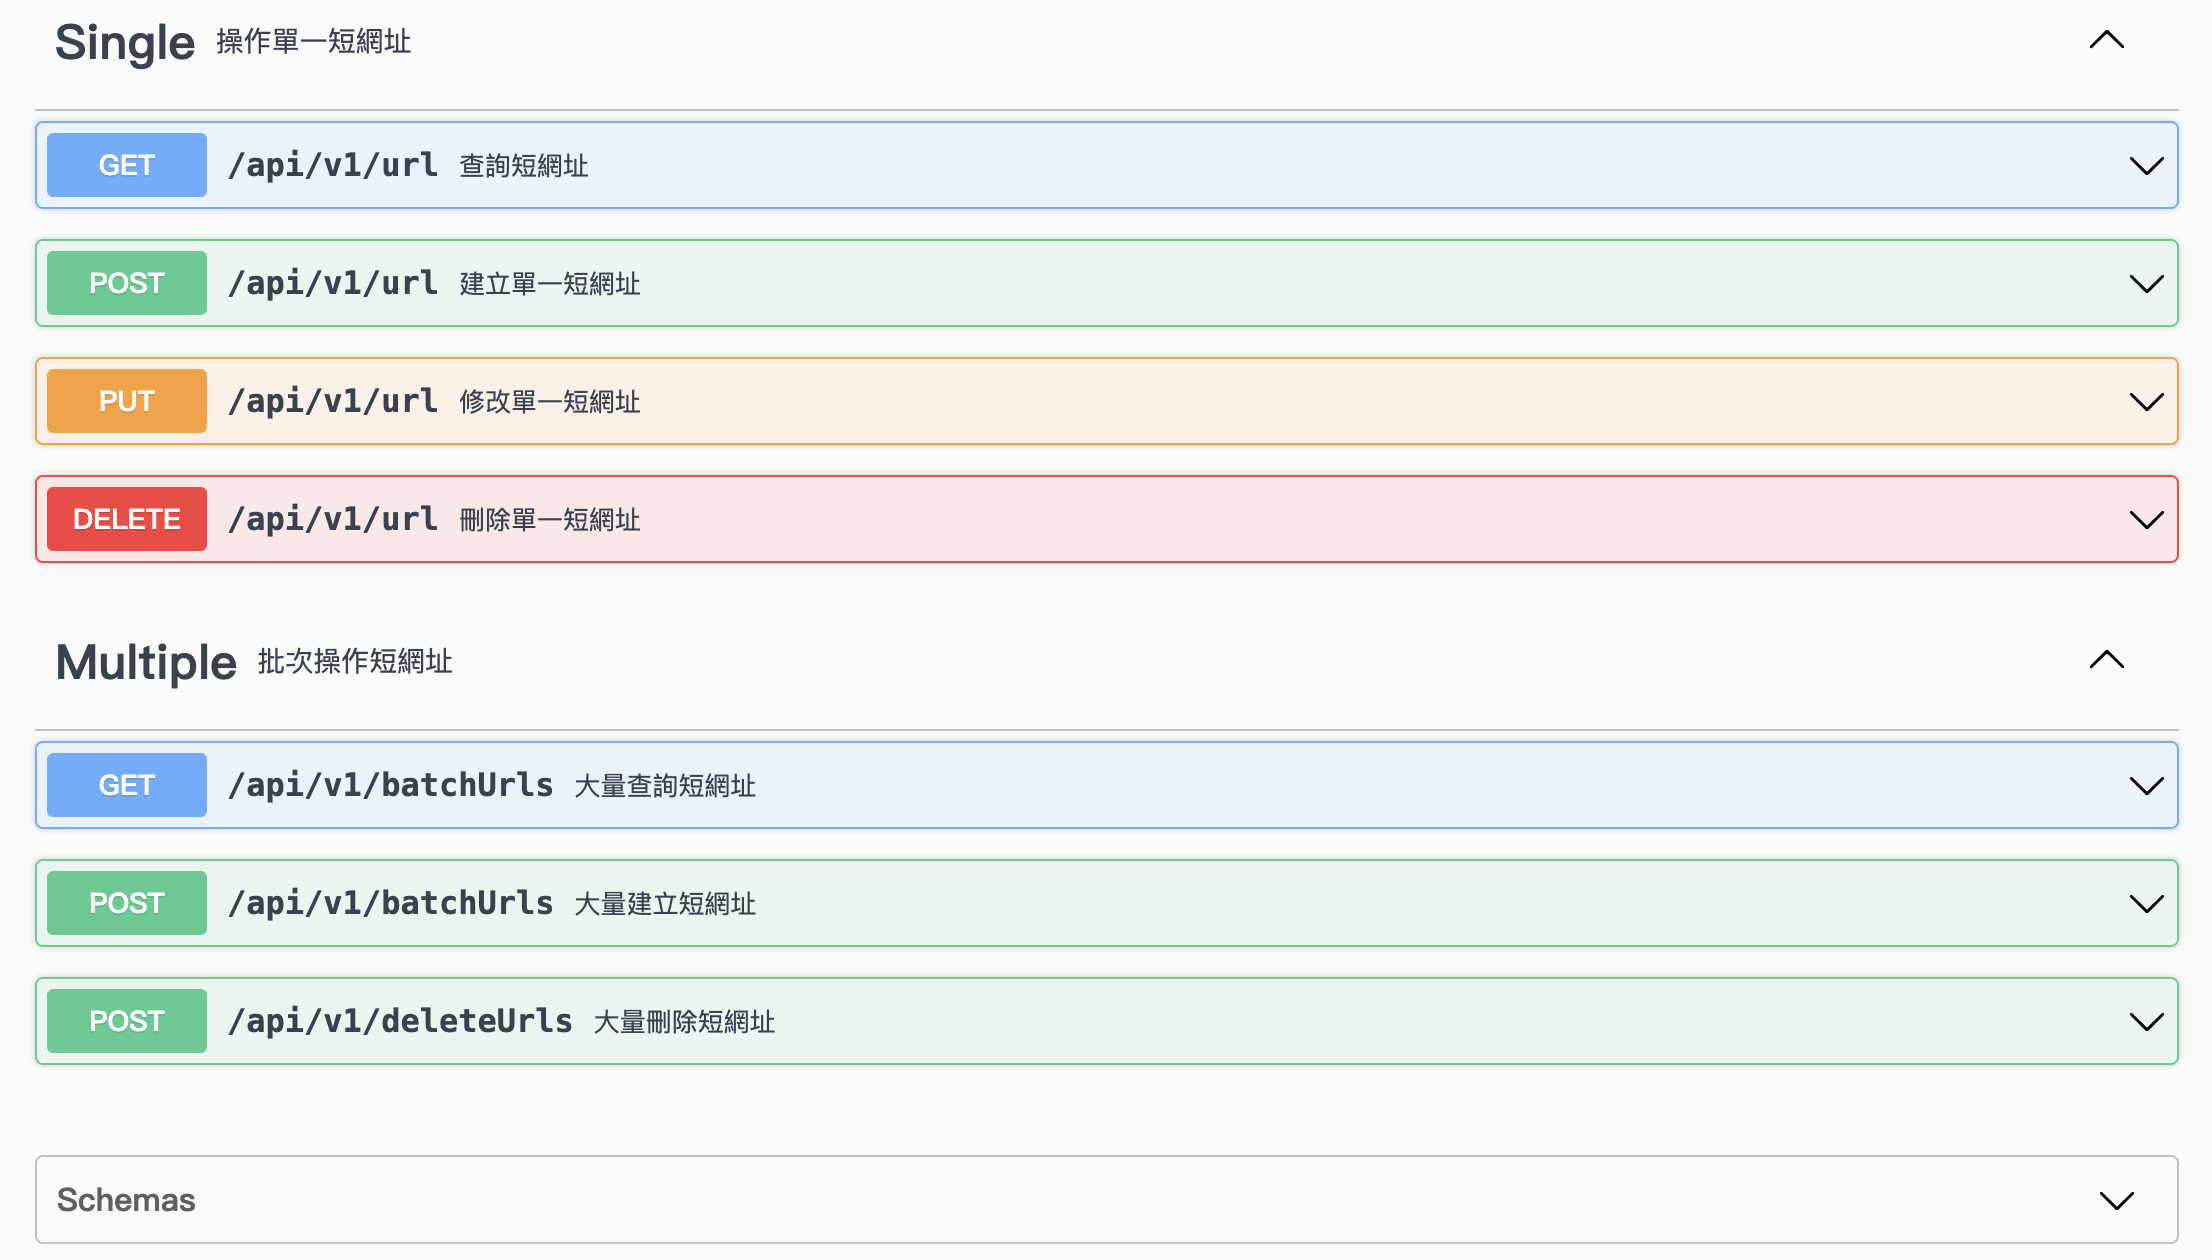
Task: Click the POST badge for deleteUrls
Action: click(x=127, y=1021)
